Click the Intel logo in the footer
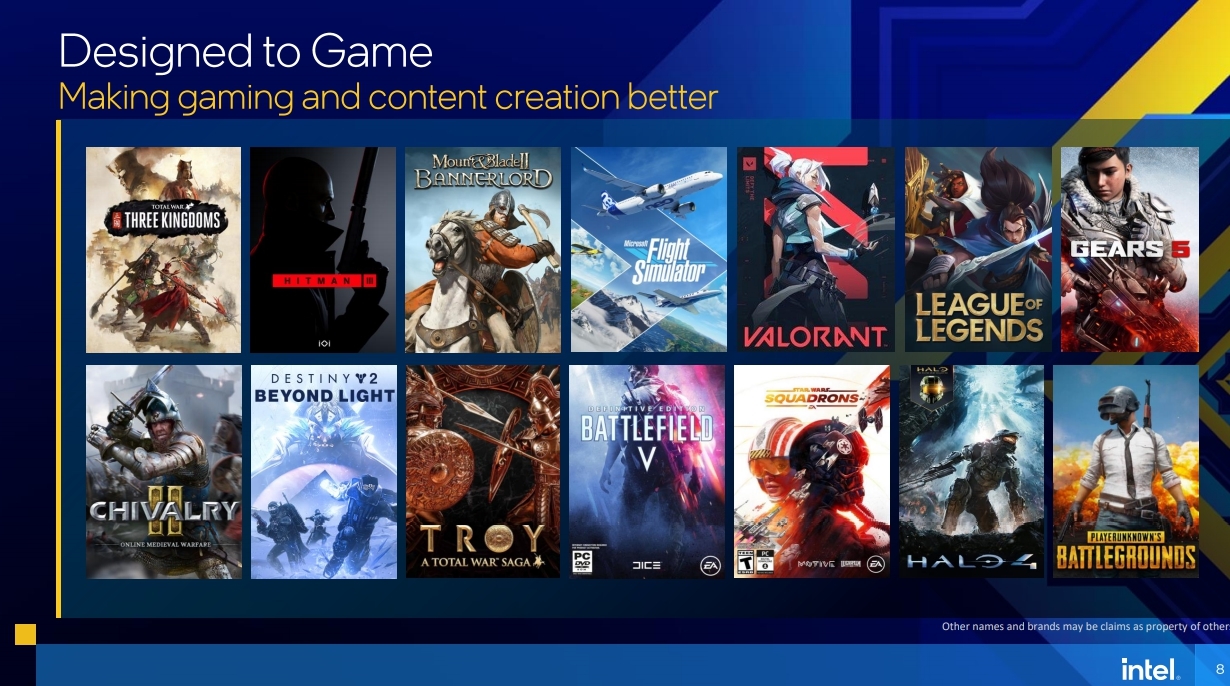Screen dimensions: 1230x686 click(x=1150, y=669)
